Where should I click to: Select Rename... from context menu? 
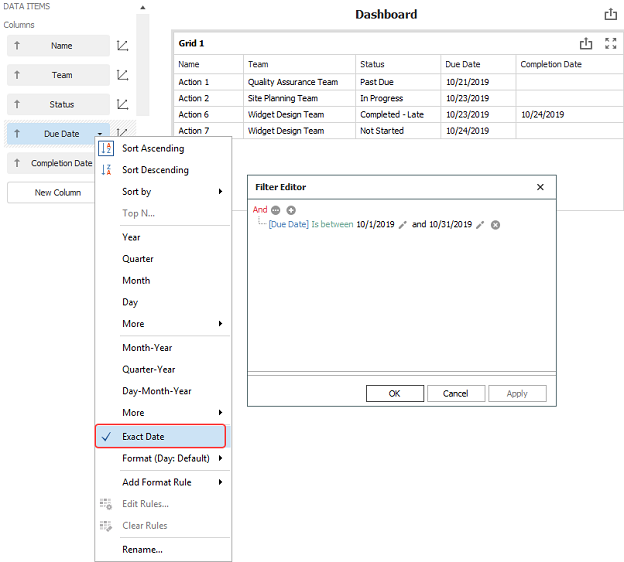(x=142, y=549)
